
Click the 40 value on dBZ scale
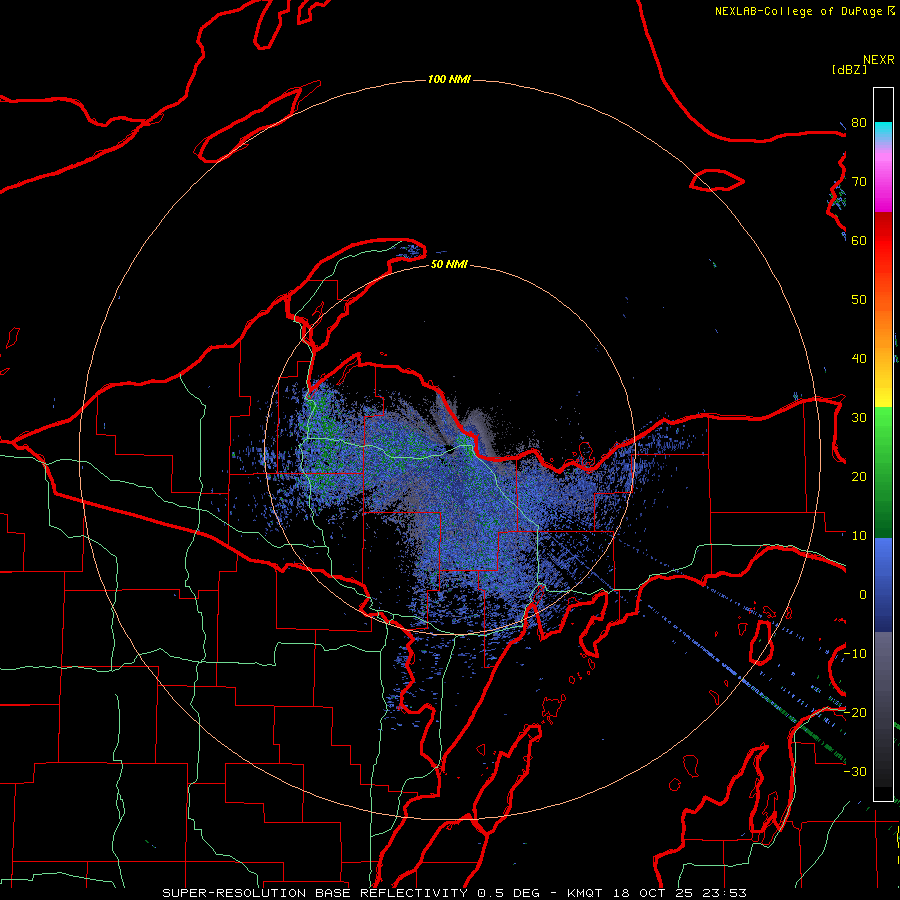(x=859, y=359)
